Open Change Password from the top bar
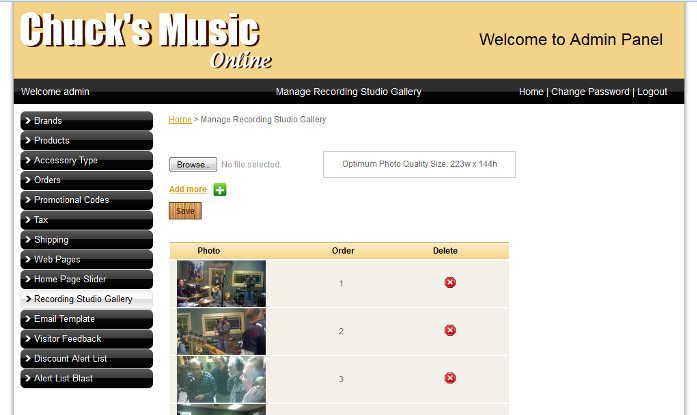This screenshot has height=415, width=697. pyautogui.click(x=590, y=92)
